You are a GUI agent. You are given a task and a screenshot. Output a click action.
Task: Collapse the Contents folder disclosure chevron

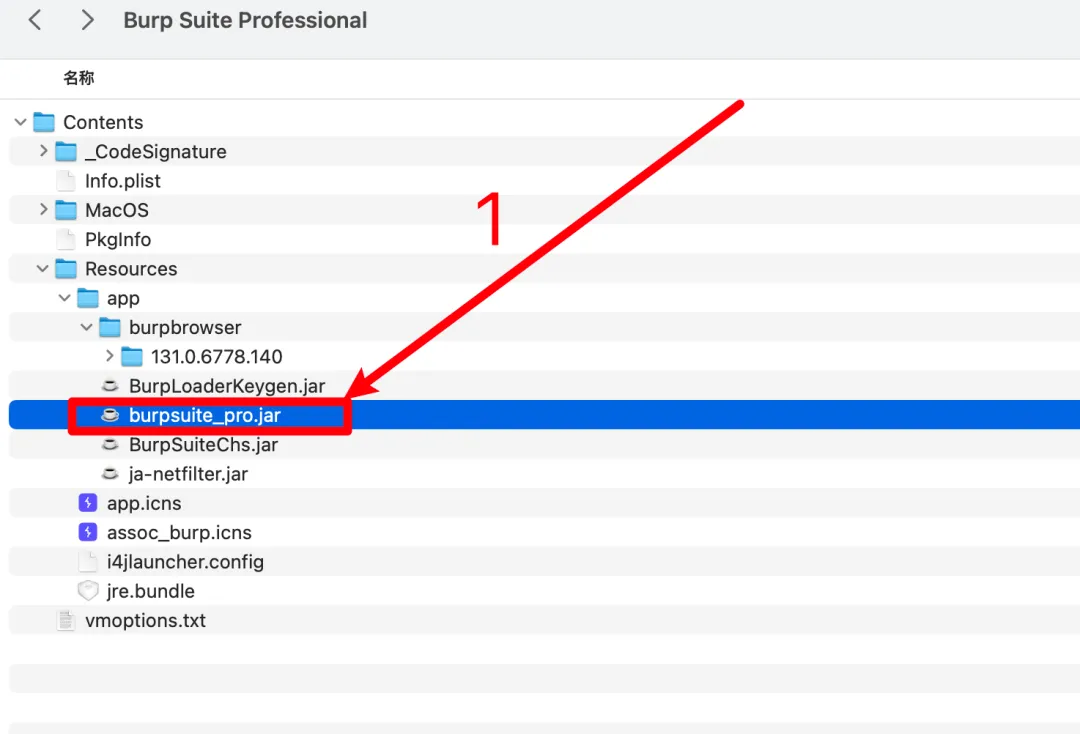(21, 123)
